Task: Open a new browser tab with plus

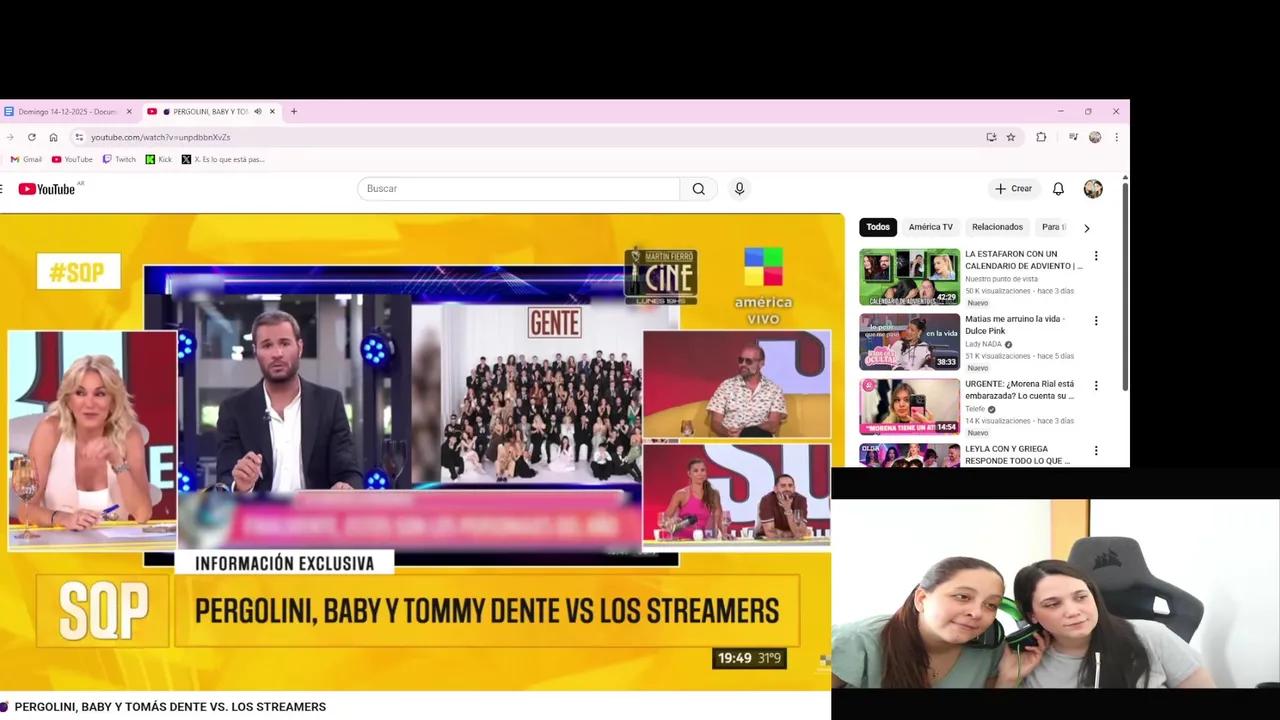Action: (294, 111)
